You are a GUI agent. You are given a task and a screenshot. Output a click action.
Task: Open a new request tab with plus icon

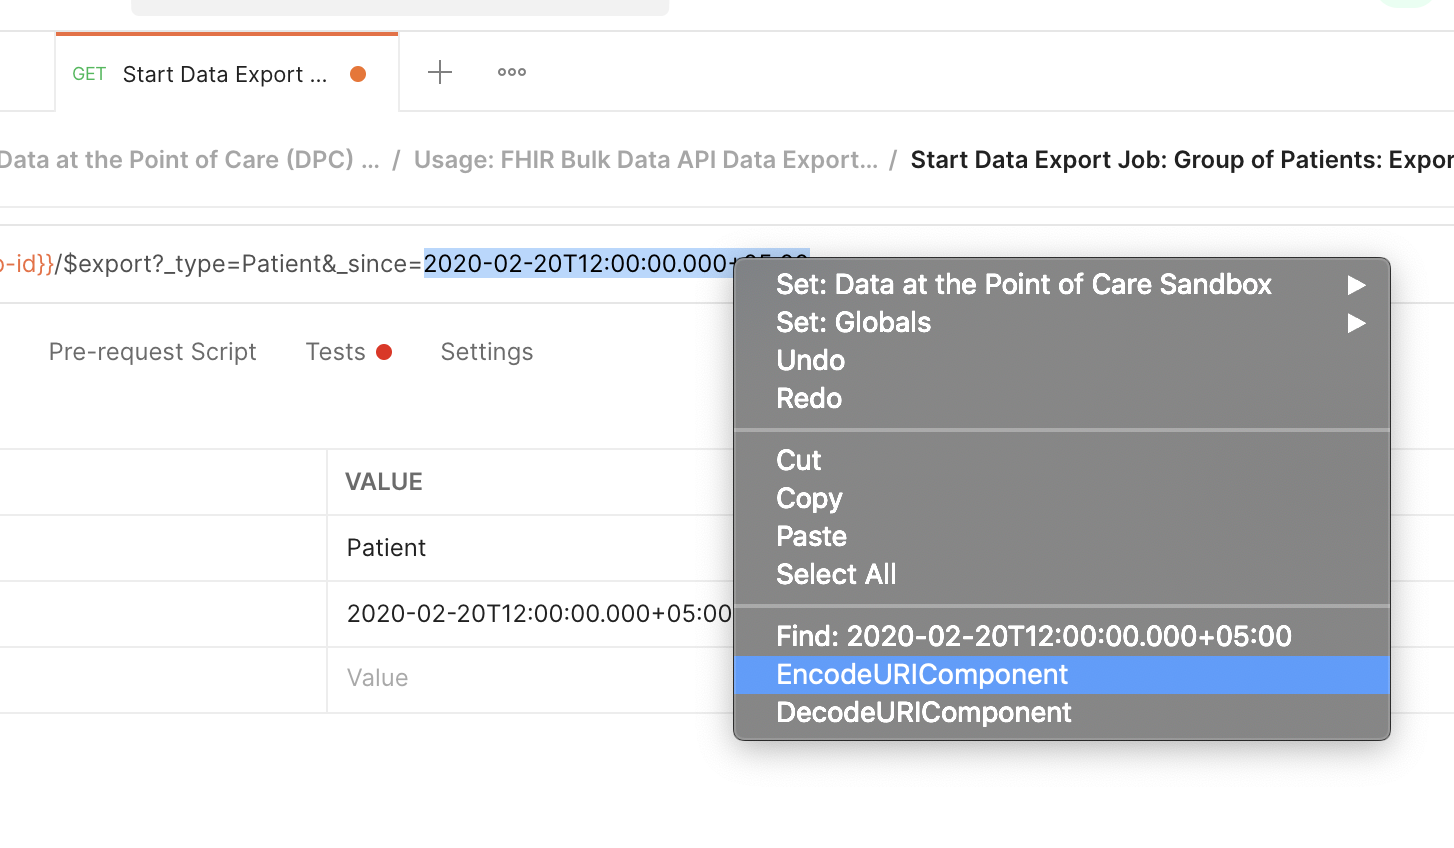[x=440, y=72]
